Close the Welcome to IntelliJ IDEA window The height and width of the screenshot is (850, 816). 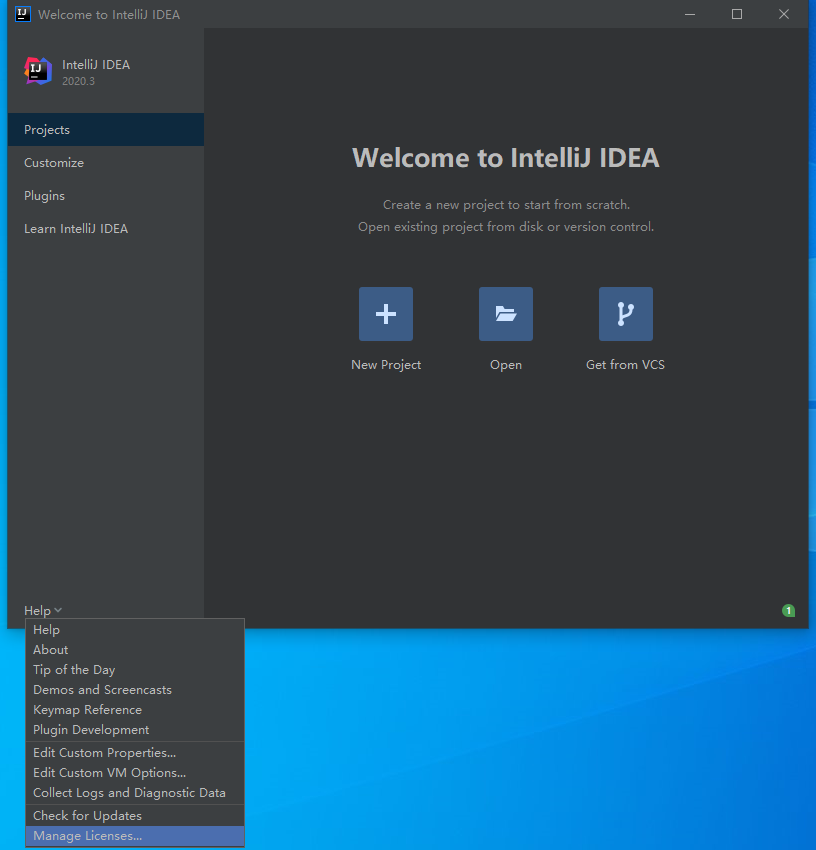(x=783, y=14)
